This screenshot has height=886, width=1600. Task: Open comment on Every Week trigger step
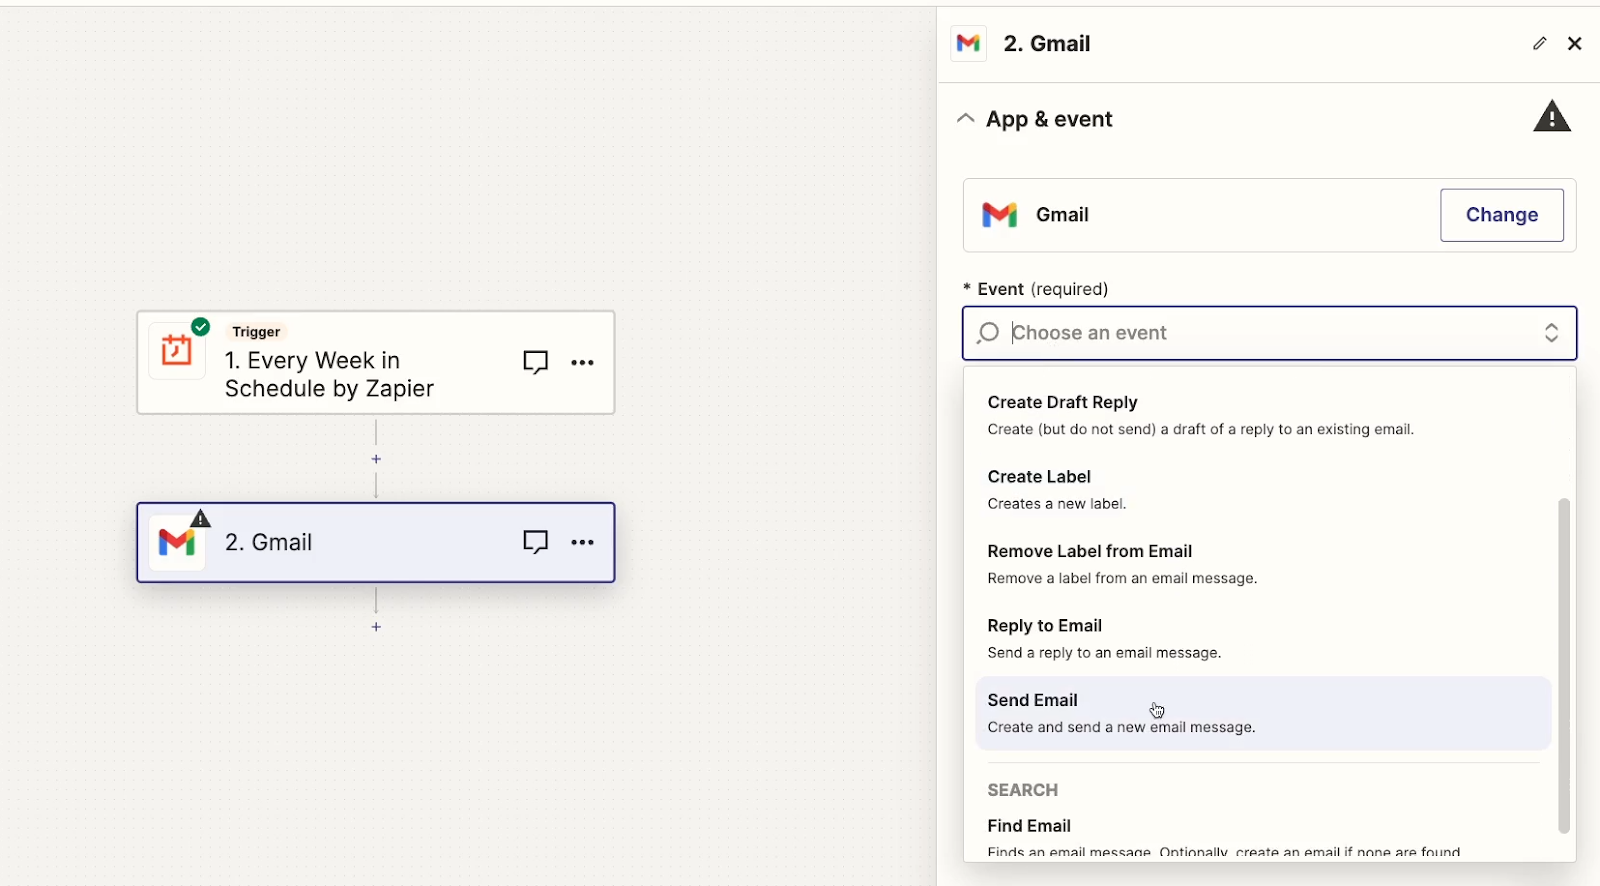pyautogui.click(x=536, y=363)
